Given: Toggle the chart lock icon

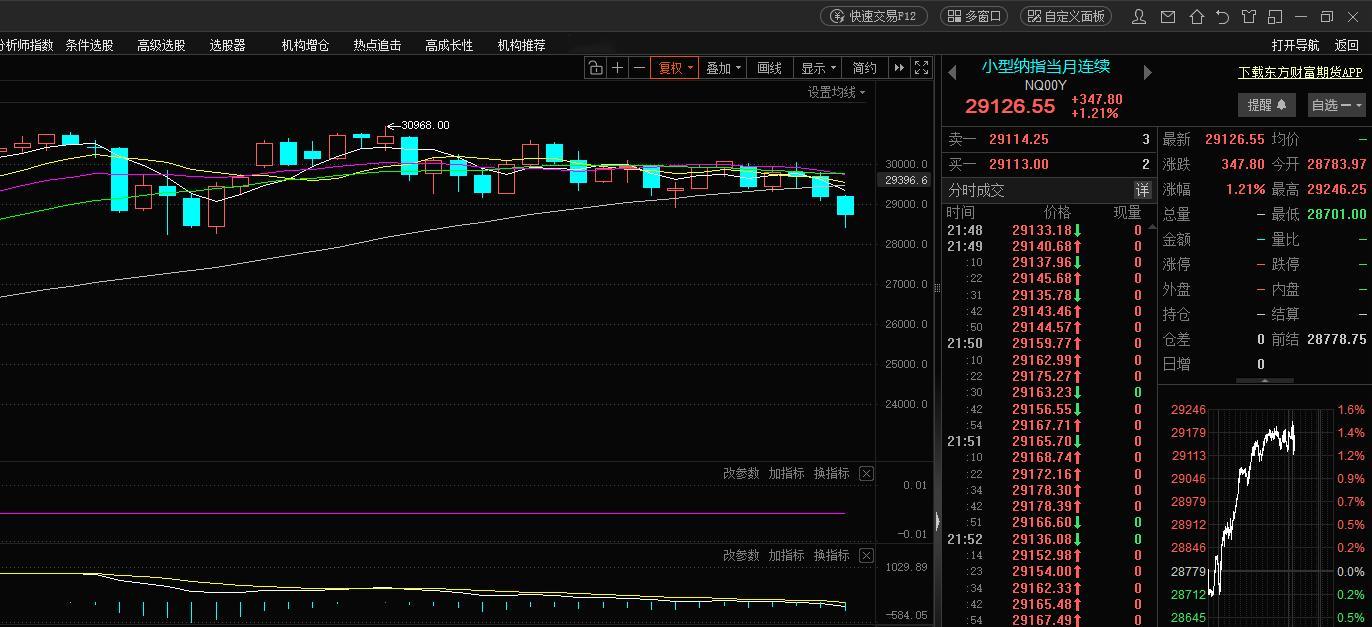Looking at the screenshot, I should (595, 68).
